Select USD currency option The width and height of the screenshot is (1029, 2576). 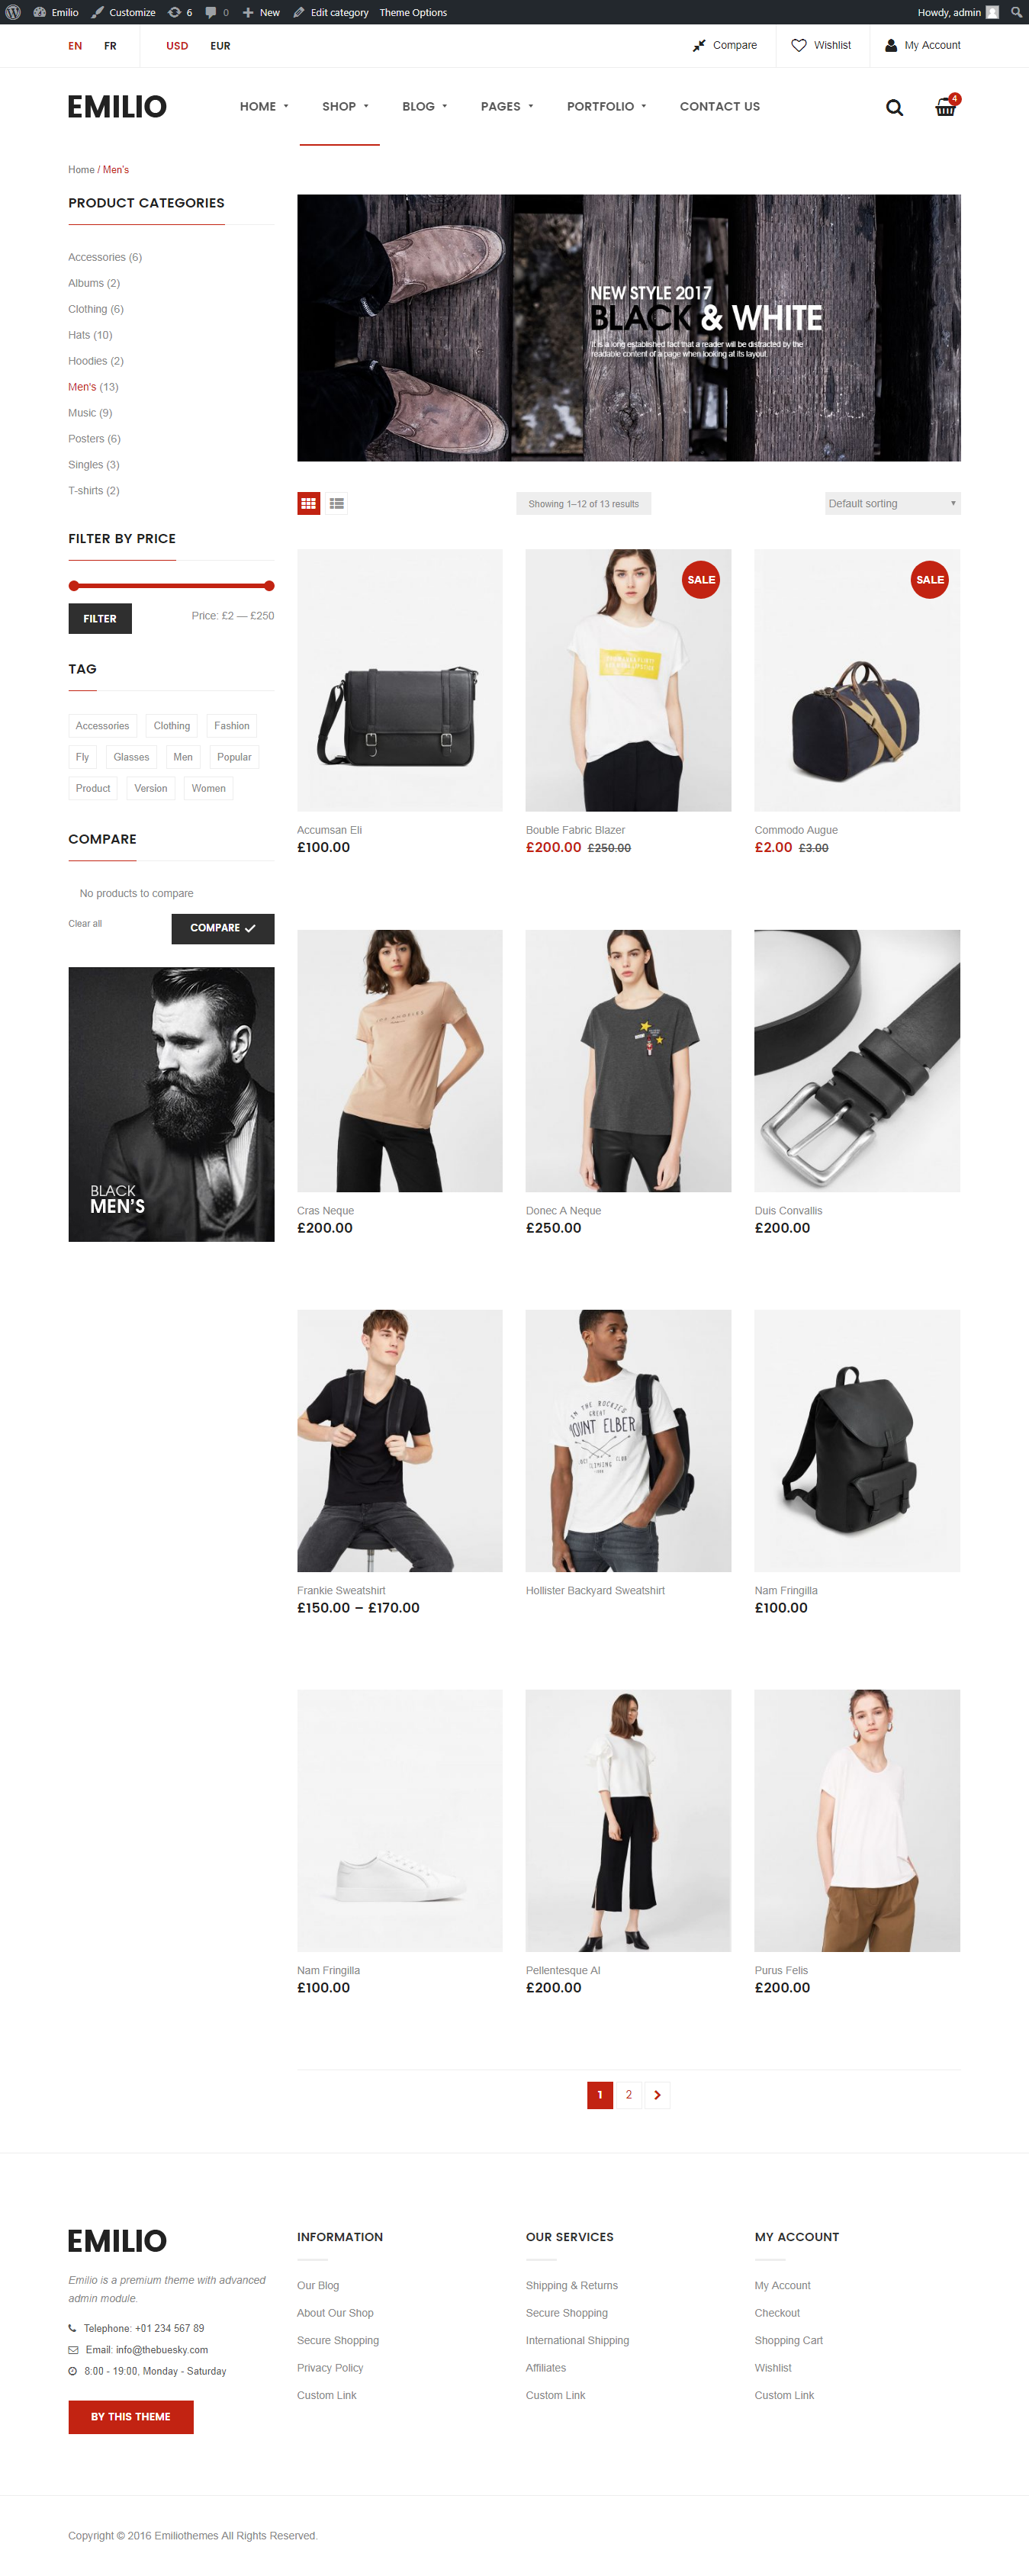coord(177,46)
